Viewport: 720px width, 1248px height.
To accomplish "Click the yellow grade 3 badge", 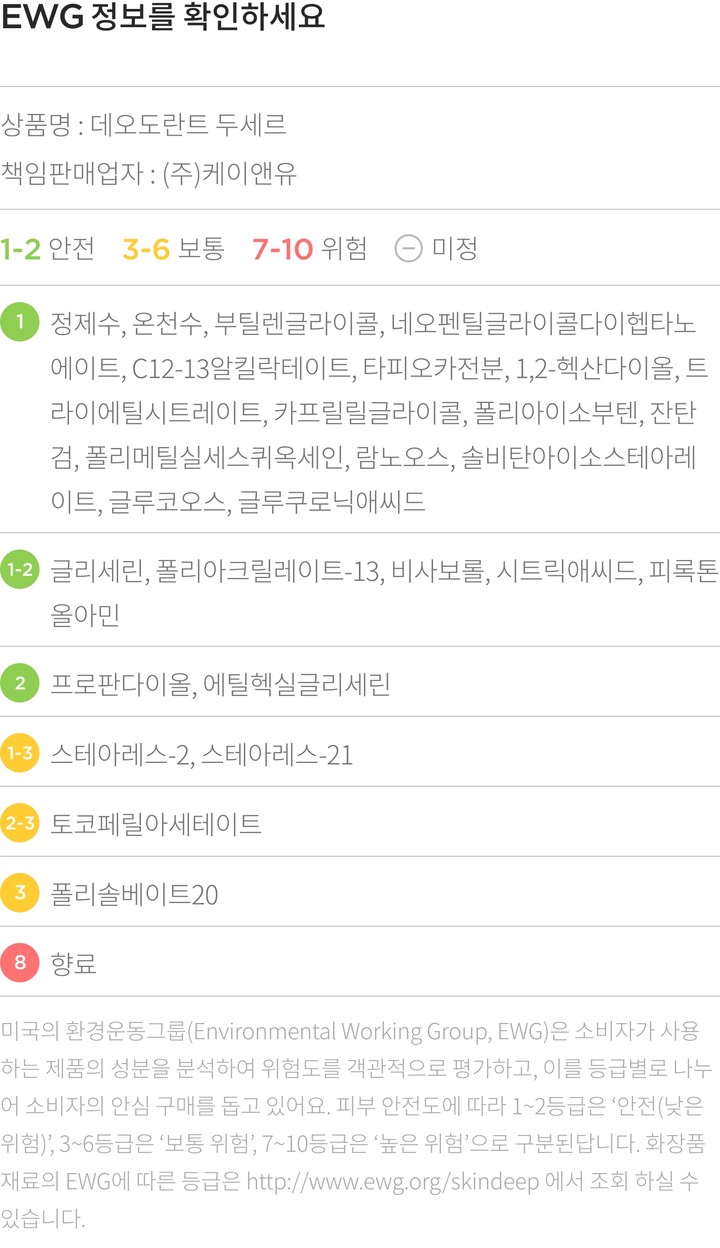I will [x=20, y=894].
